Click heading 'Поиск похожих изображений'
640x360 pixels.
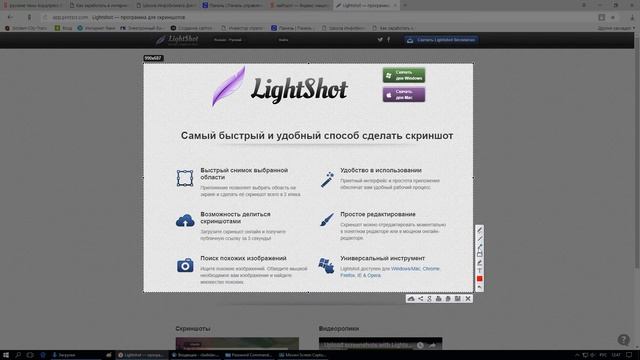(x=243, y=258)
